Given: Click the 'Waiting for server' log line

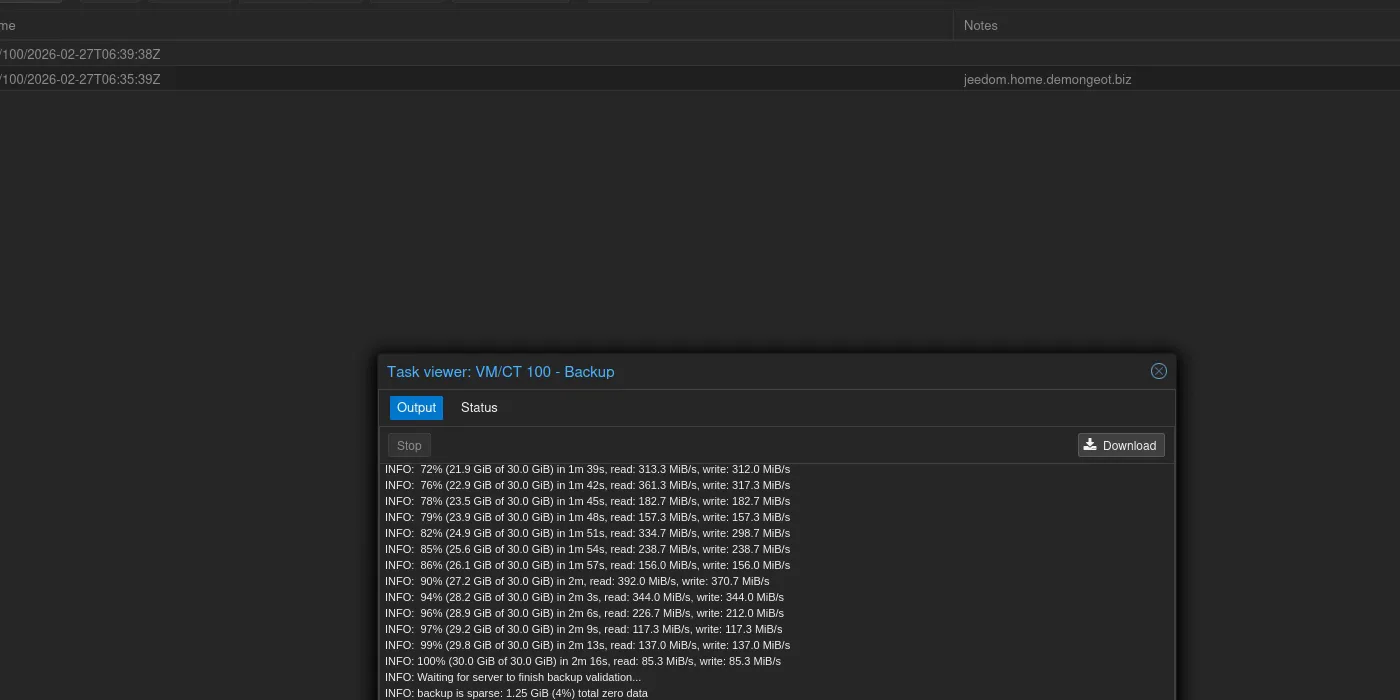Looking at the screenshot, I should tap(513, 677).
